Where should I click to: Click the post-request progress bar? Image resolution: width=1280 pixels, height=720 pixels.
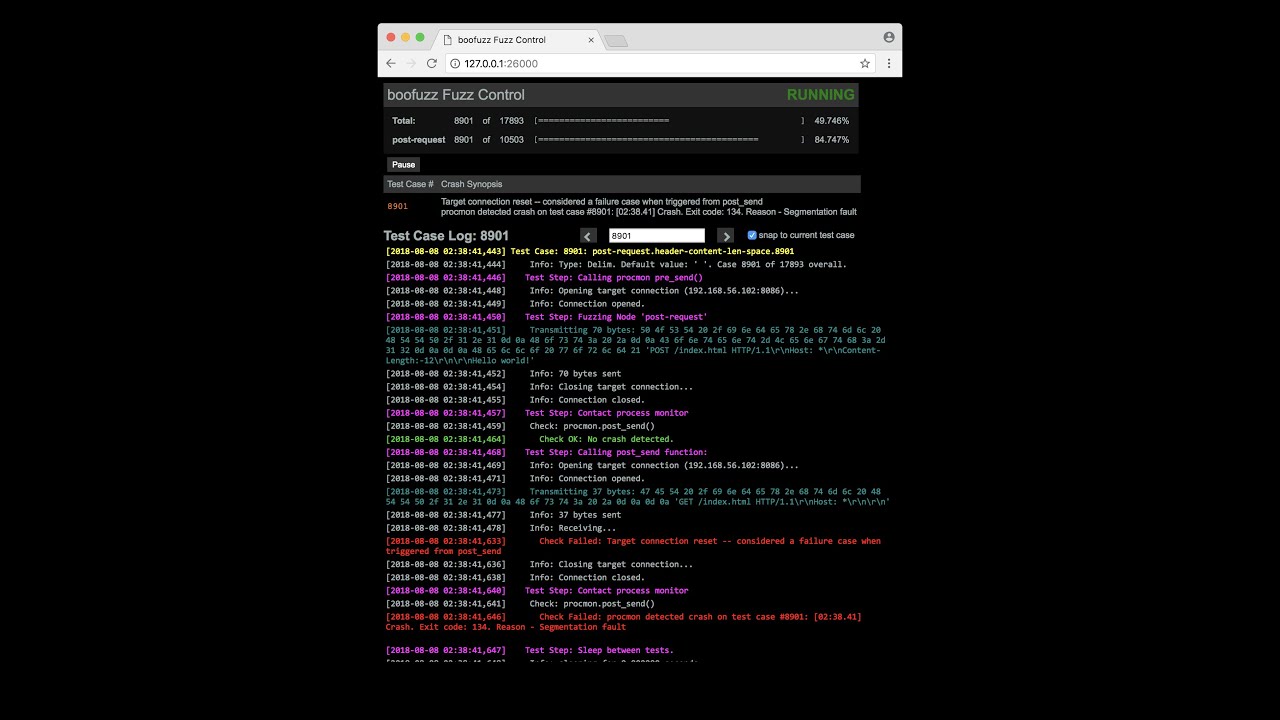[669, 140]
